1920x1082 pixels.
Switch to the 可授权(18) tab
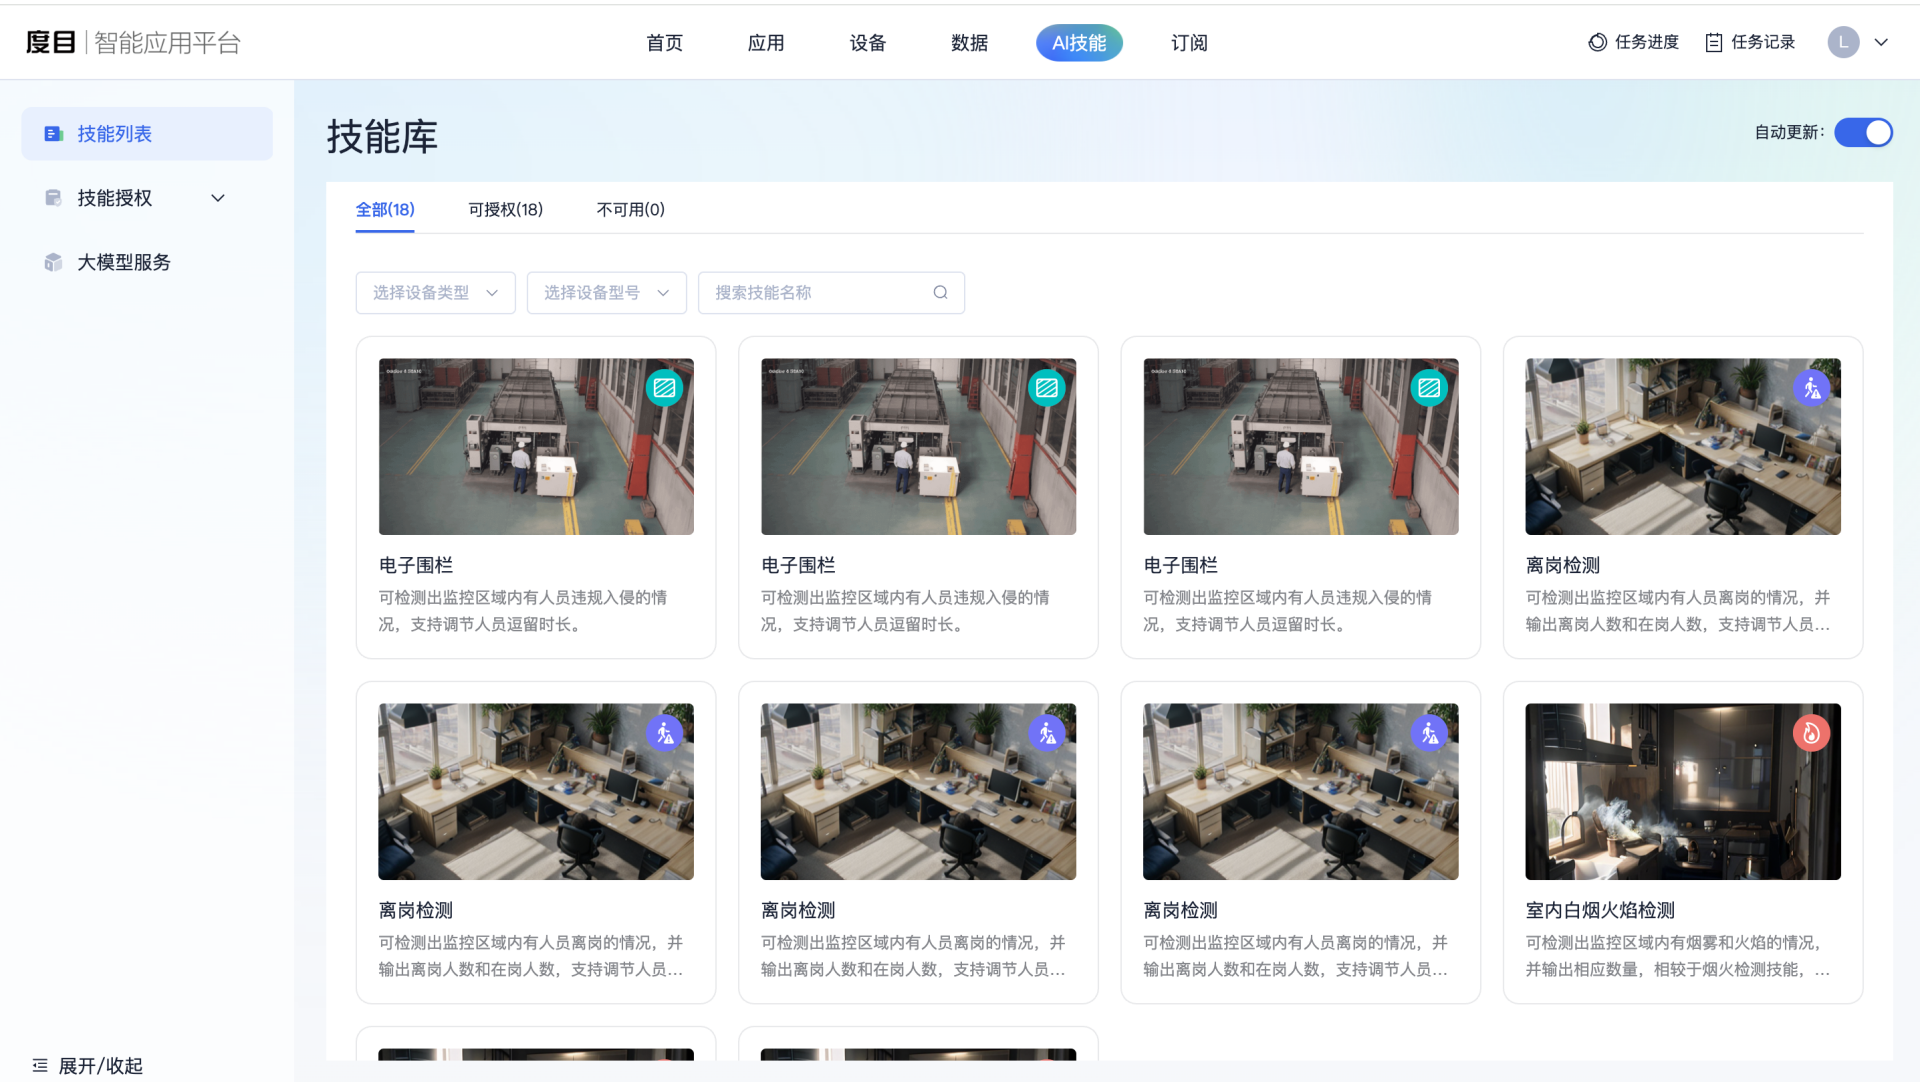coord(505,209)
